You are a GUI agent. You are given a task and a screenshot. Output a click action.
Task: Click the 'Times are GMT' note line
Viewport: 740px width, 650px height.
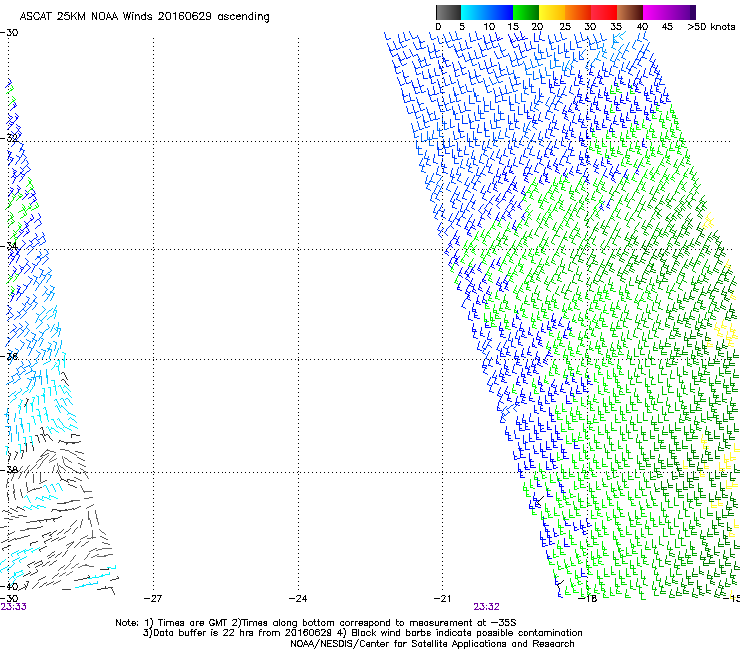pyautogui.click(x=316, y=623)
